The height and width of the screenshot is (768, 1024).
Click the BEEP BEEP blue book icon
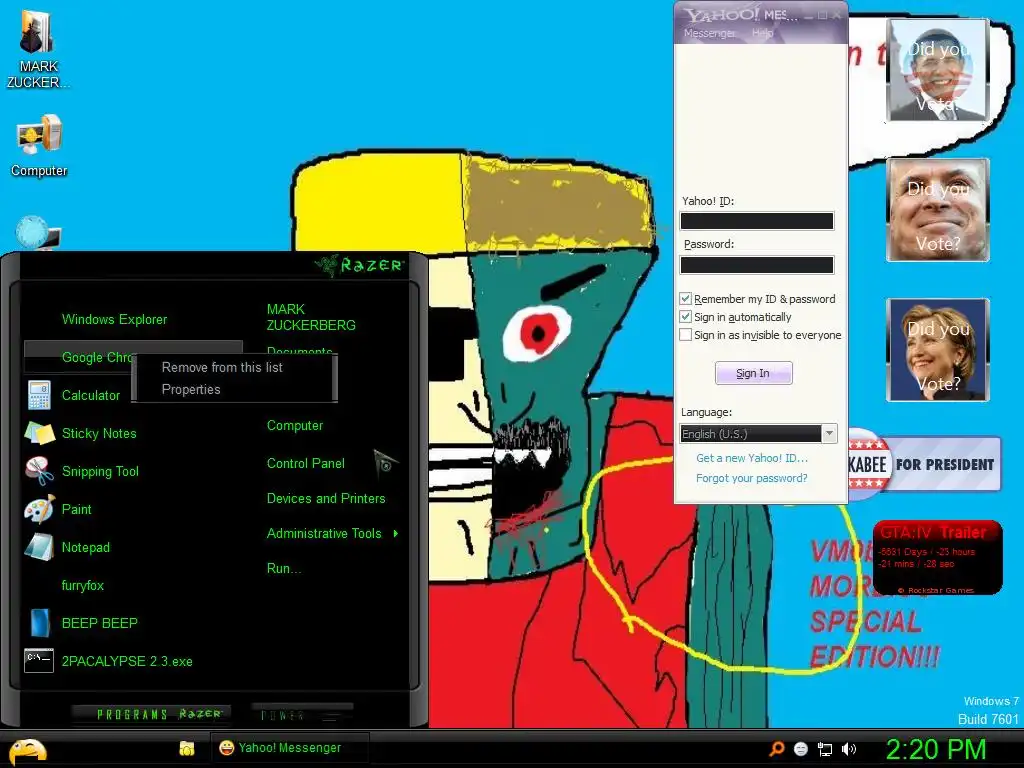(x=40, y=622)
